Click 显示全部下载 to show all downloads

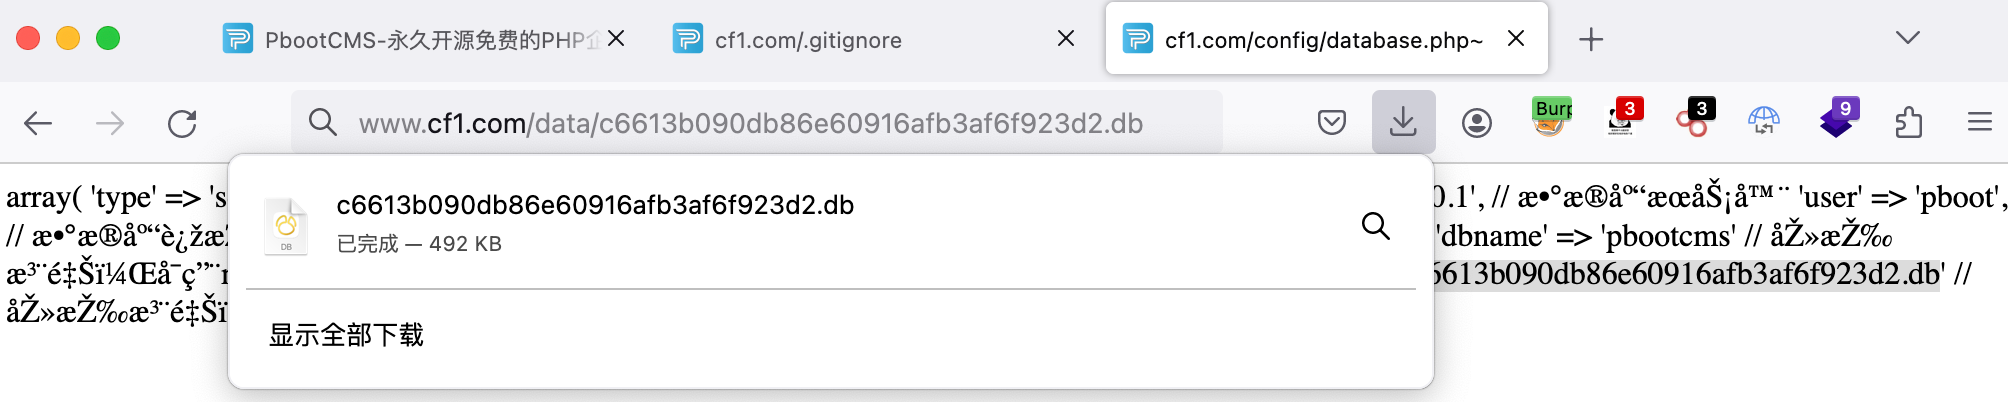pos(346,335)
